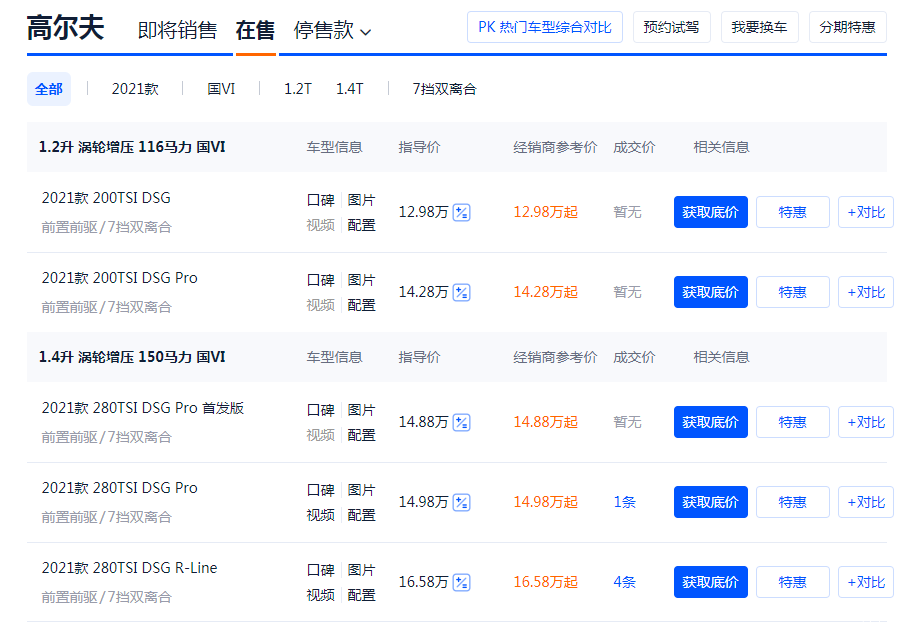Select the 在售 tab
This screenshot has height=634, width=914.
click(x=255, y=31)
